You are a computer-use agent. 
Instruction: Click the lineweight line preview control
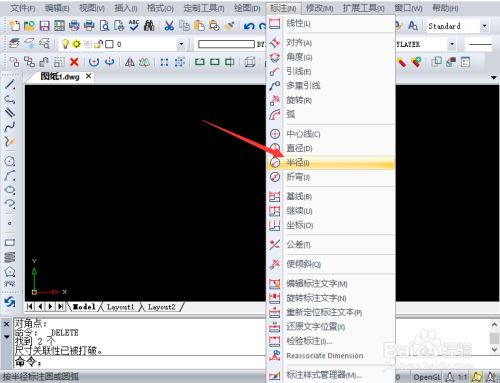[479, 44]
